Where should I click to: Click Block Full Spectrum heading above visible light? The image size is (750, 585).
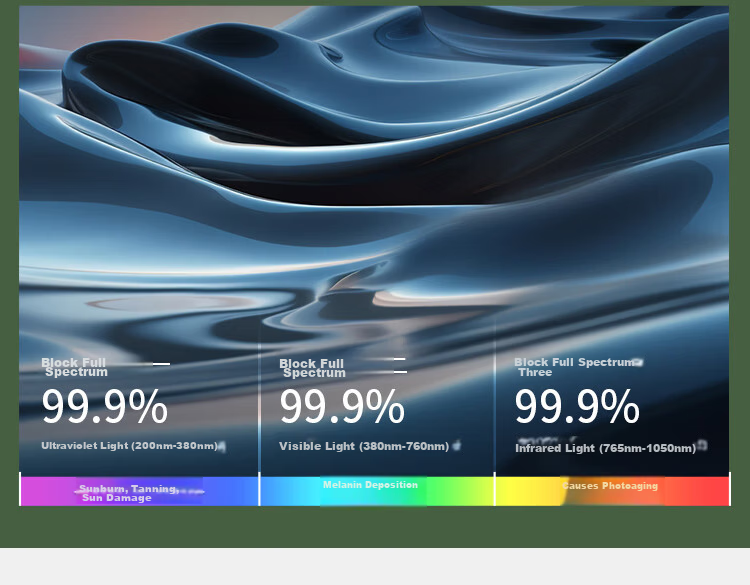(312, 368)
